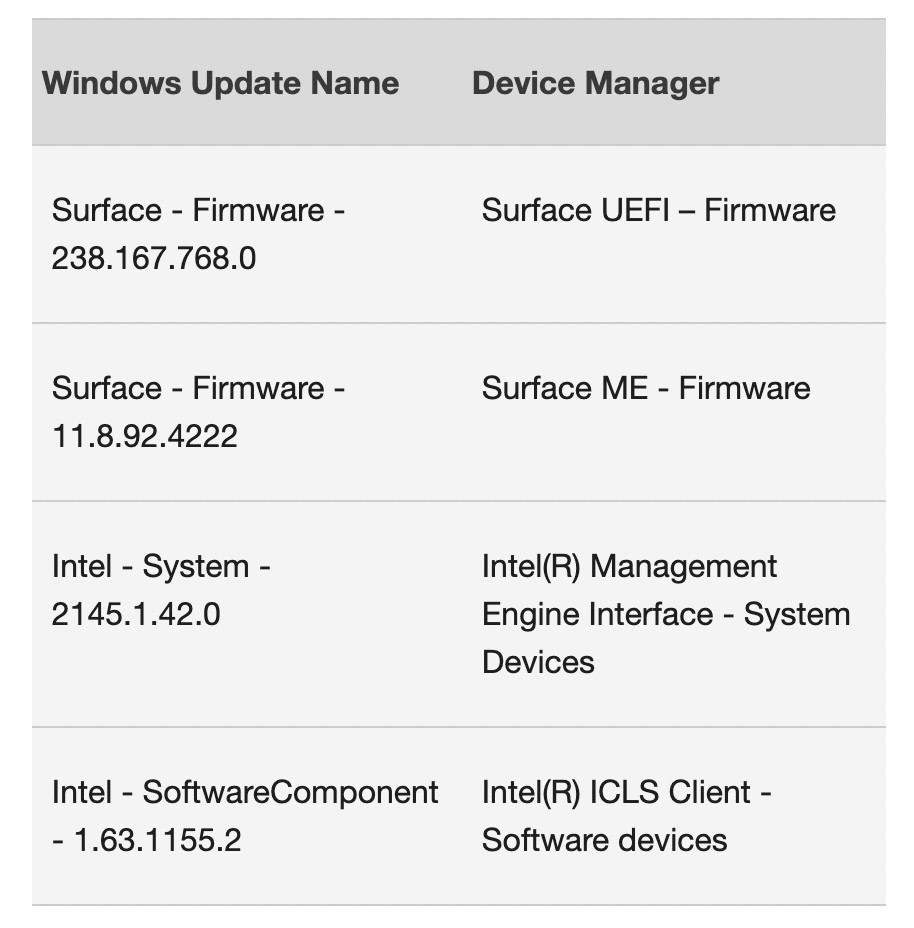This screenshot has height=928, width=914.
Task: Click the Device Manager column header
Action: tap(595, 83)
